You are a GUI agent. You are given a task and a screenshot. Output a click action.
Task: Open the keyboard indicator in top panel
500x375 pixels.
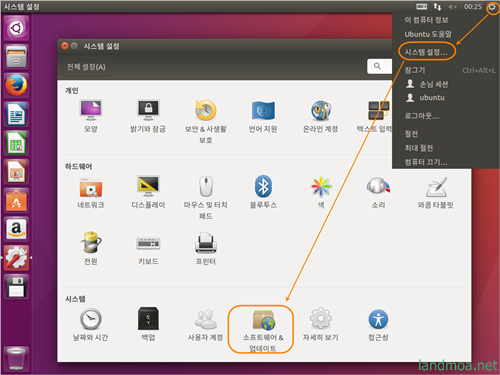422,7
